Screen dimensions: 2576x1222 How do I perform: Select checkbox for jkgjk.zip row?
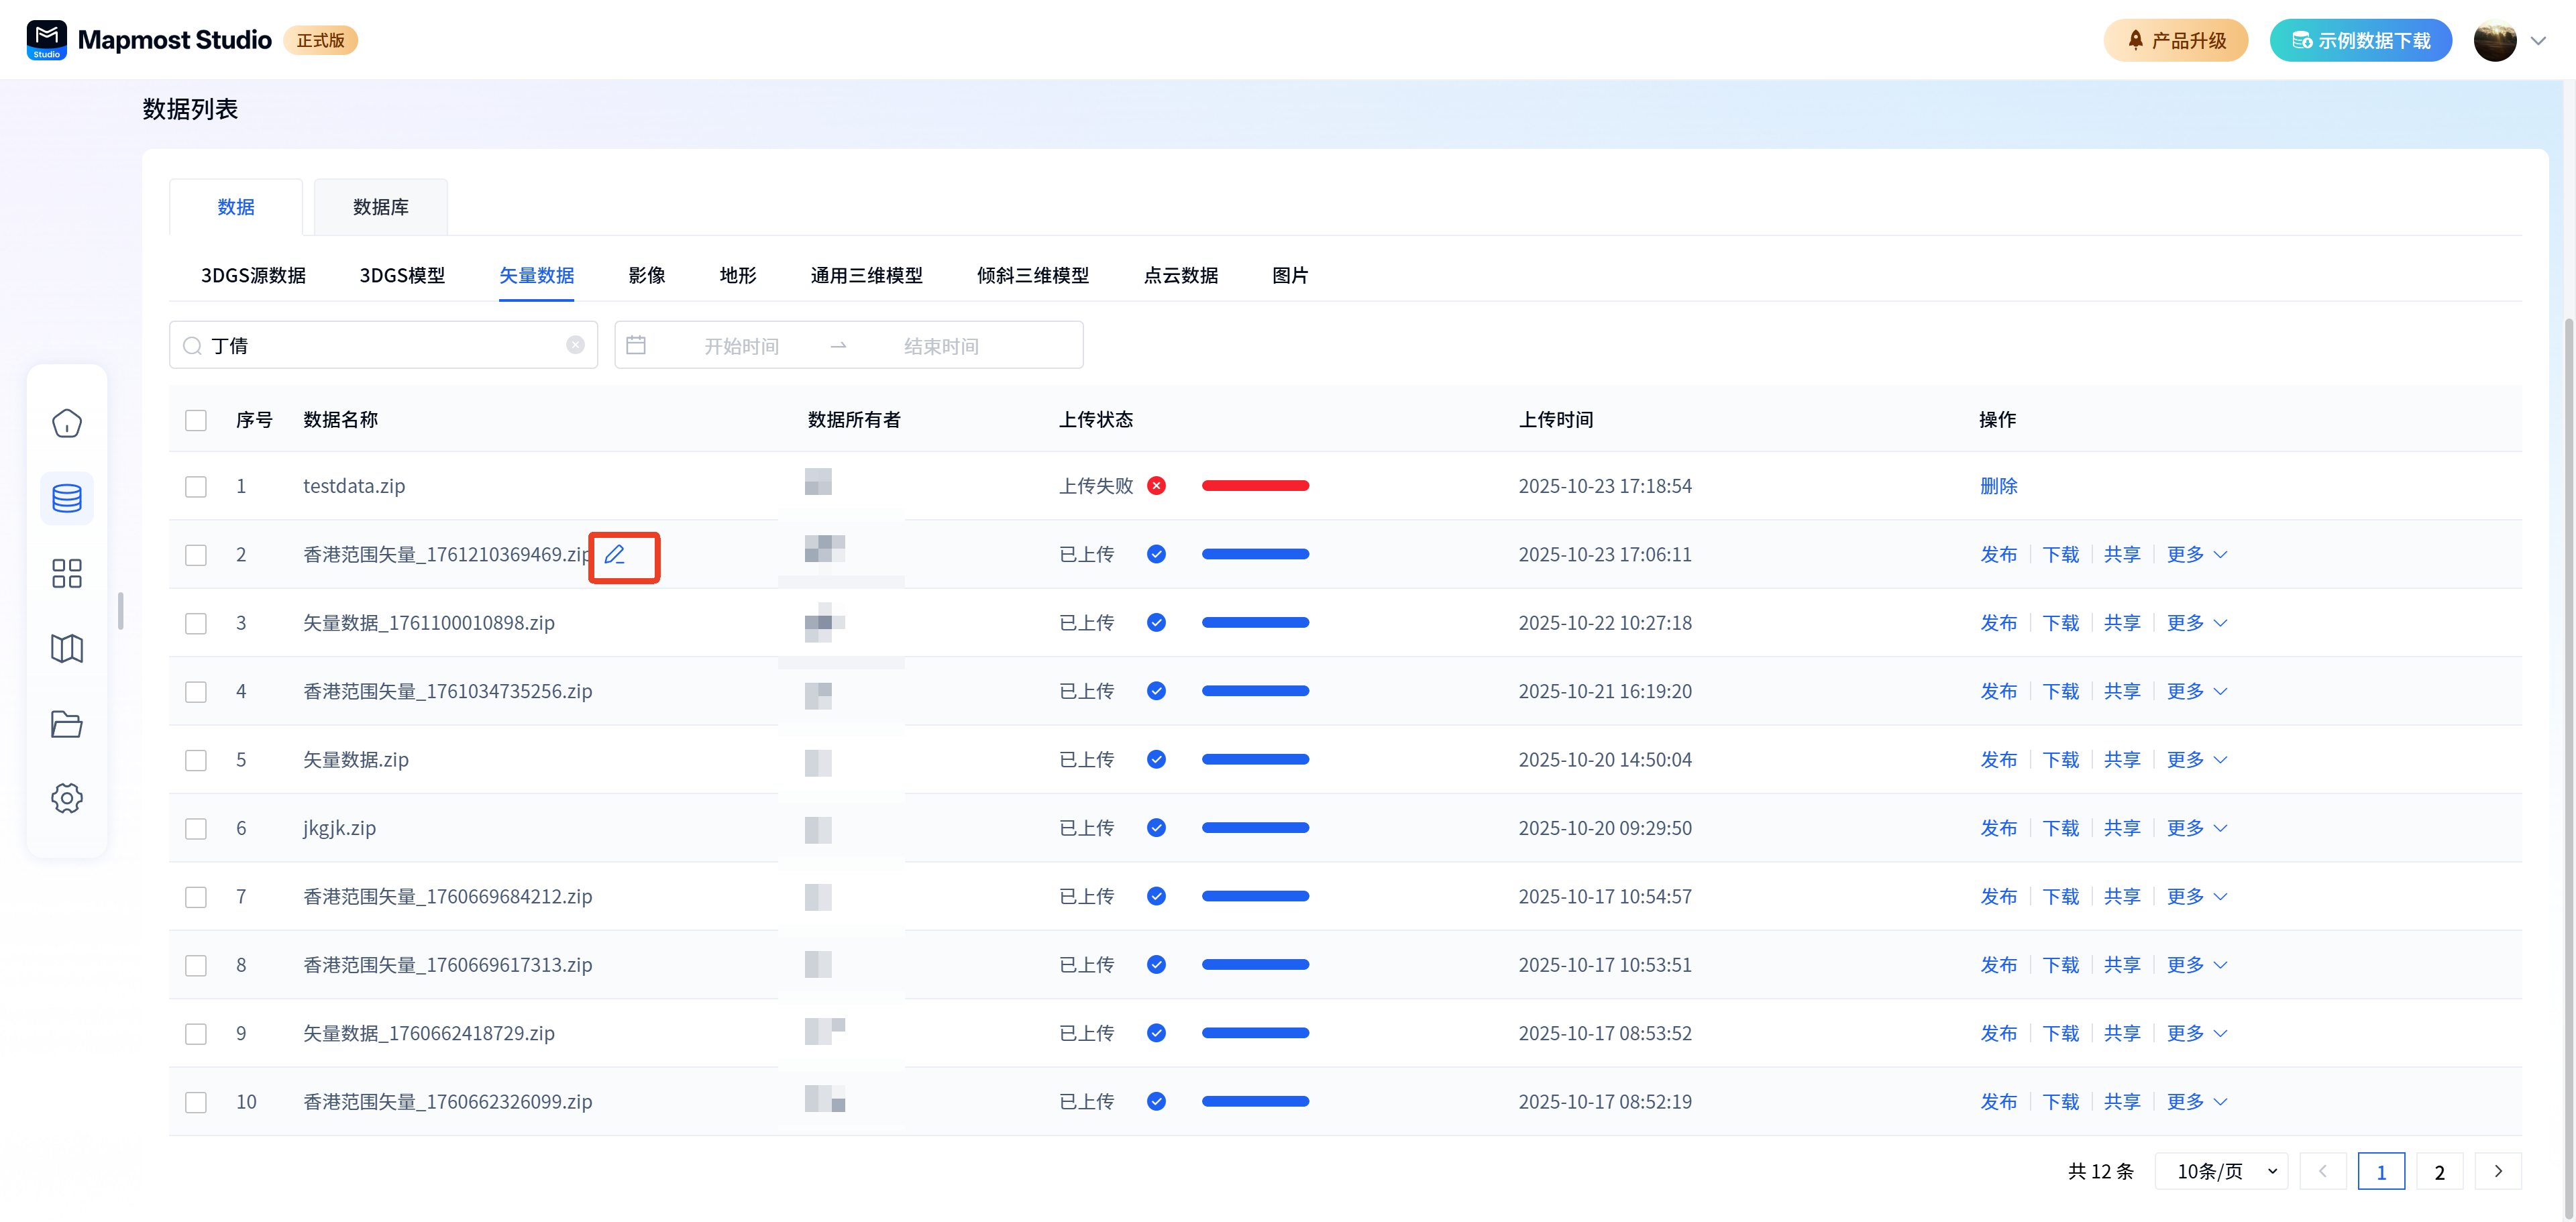[x=196, y=828]
